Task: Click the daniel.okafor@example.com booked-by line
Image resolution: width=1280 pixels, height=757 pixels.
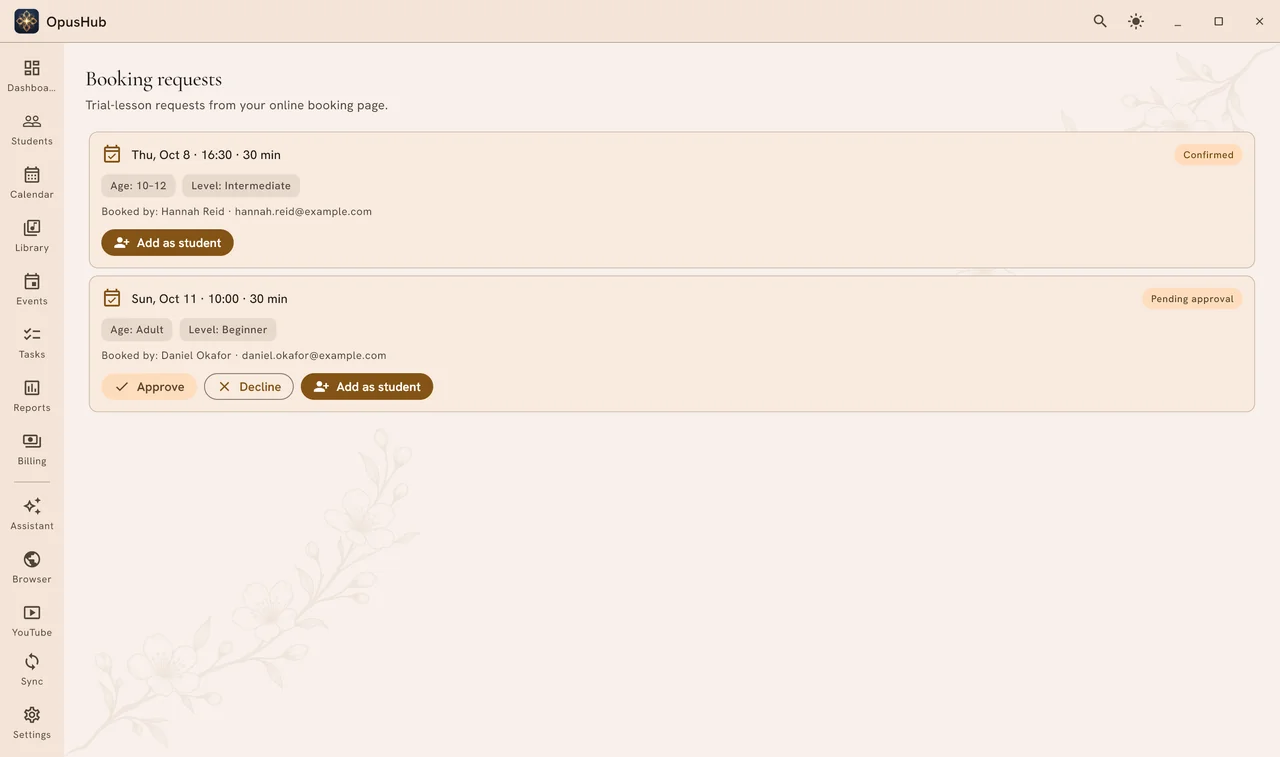Action: (244, 356)
